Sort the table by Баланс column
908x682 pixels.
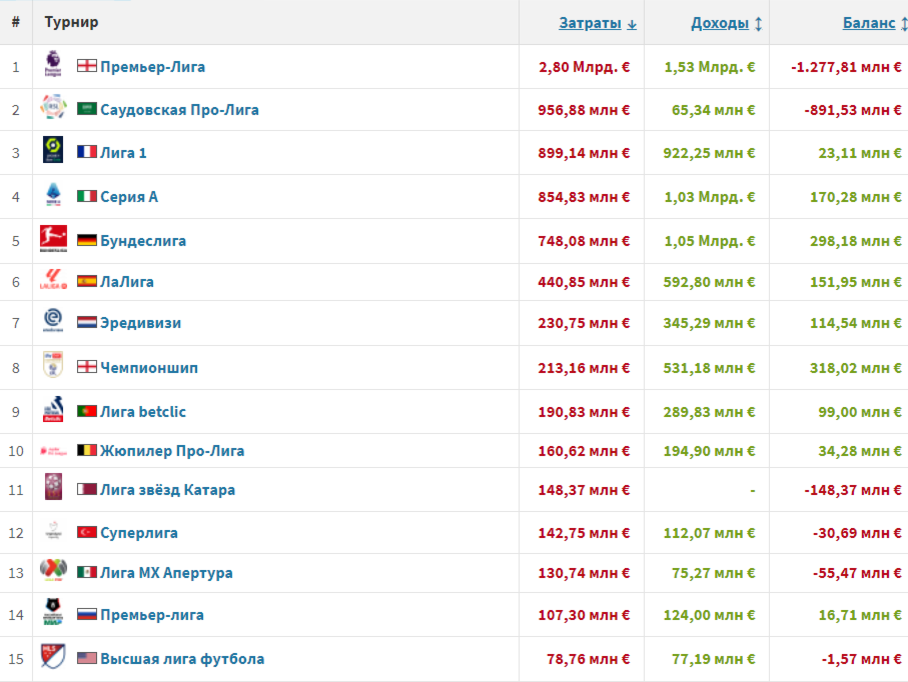(x=875, y=23)
